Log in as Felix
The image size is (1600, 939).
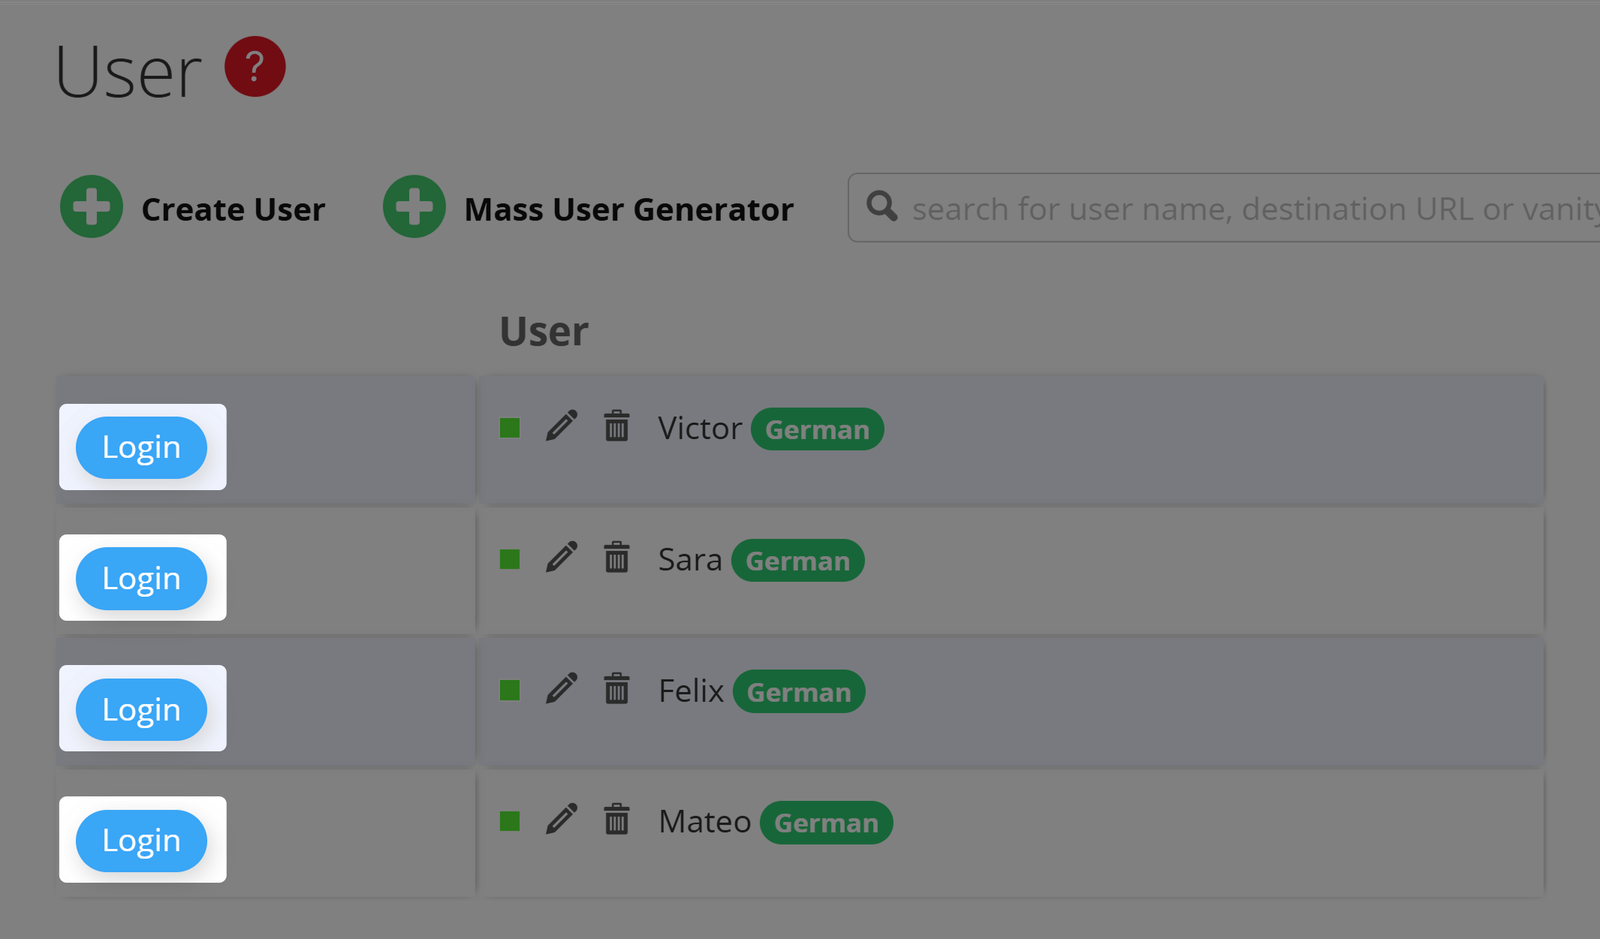[142, 709]
